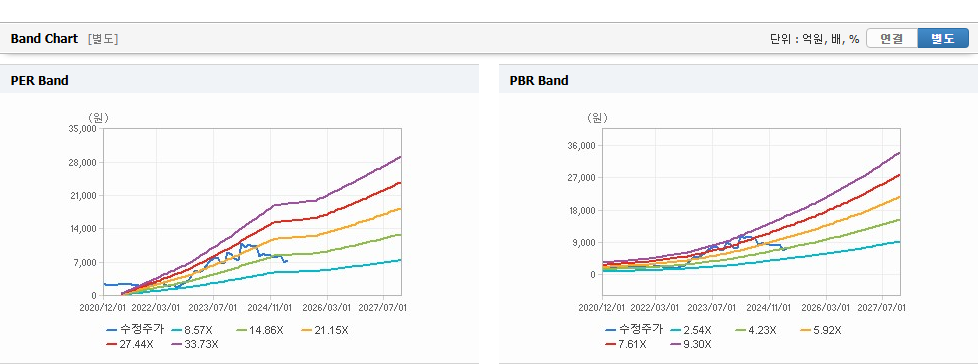Toggle 8.57X legend series
The height and width of the screenshot is (364, 978).
tap(191, 330)
